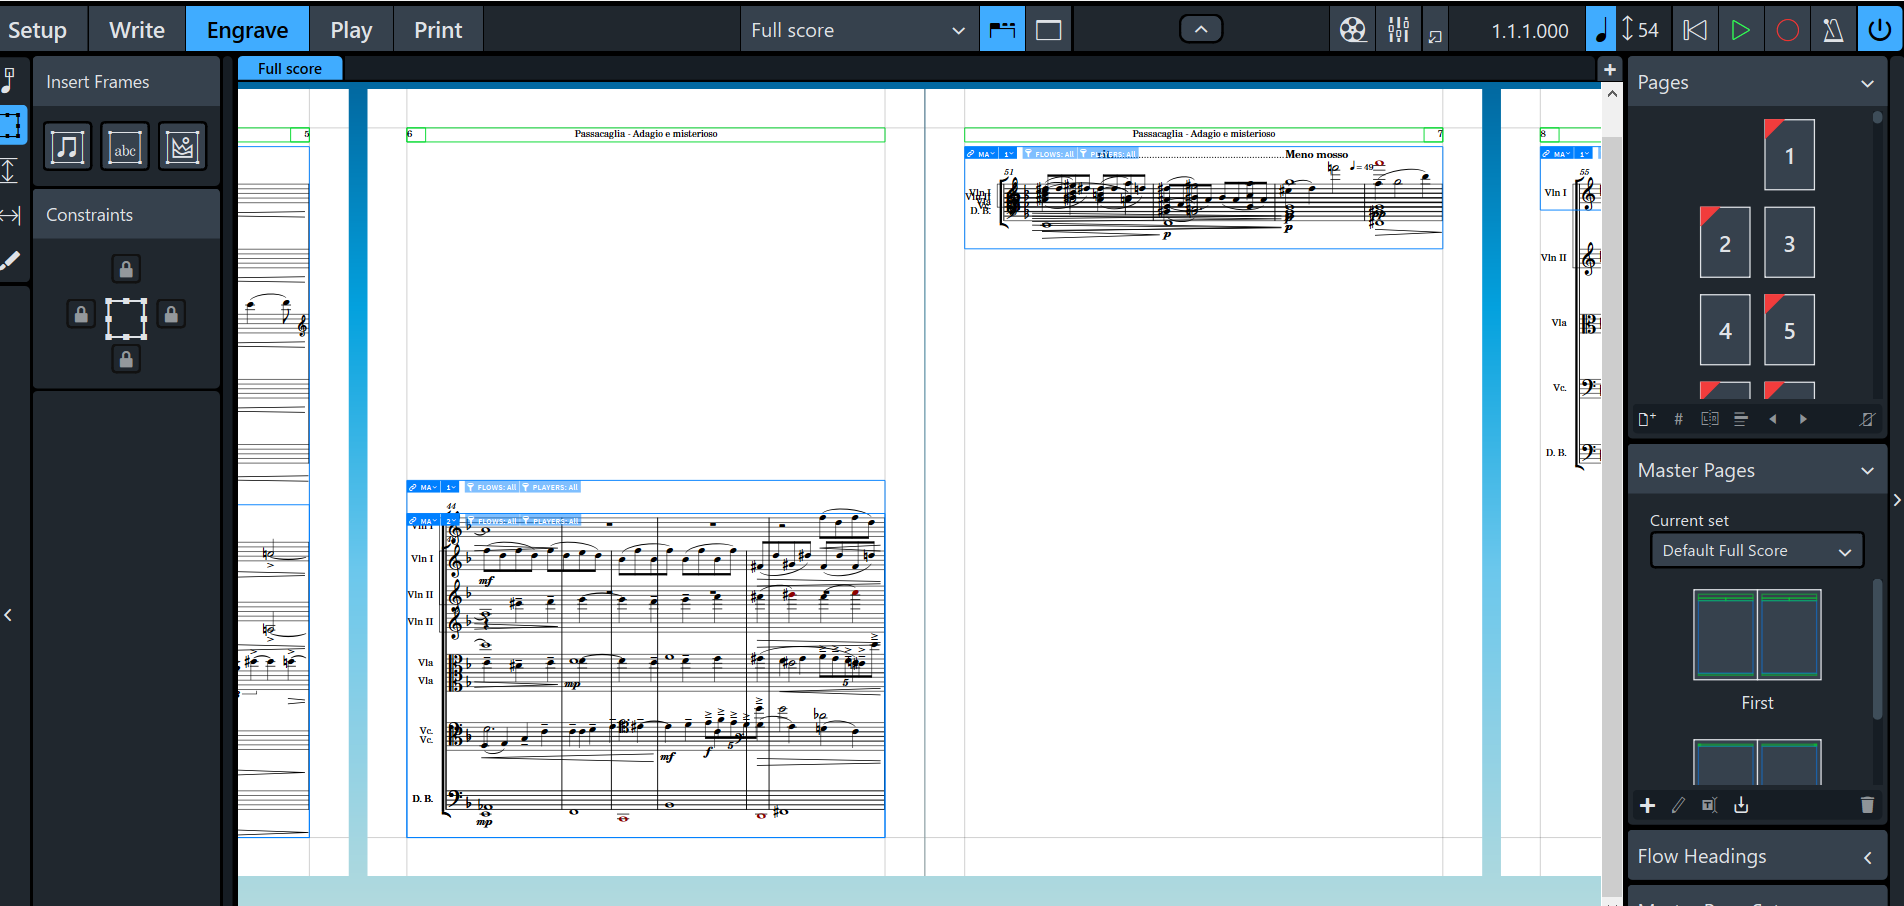This screenshot has height=906, width=1904.
Task: Switch to Setup mode
Action: 38,30
